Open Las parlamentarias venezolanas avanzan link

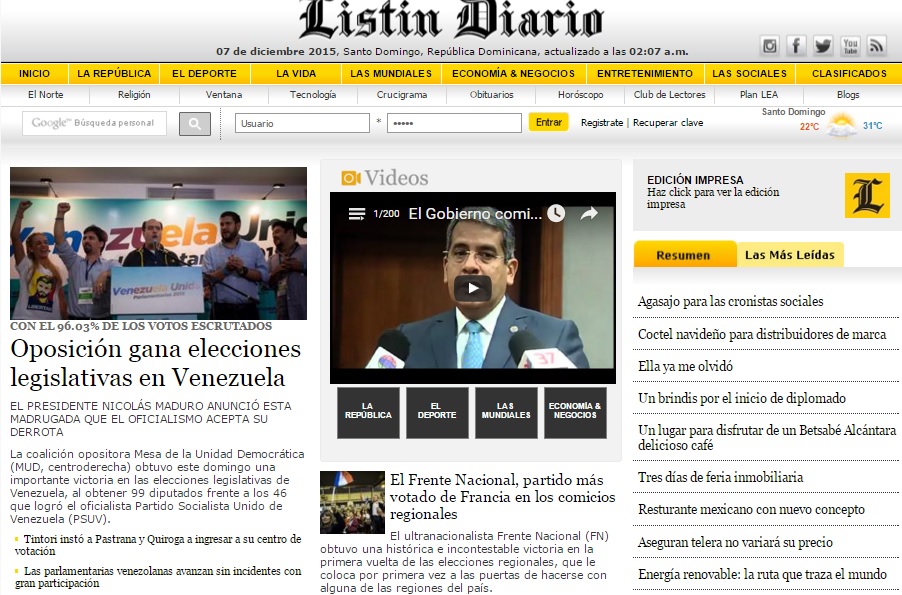[158, 577]
